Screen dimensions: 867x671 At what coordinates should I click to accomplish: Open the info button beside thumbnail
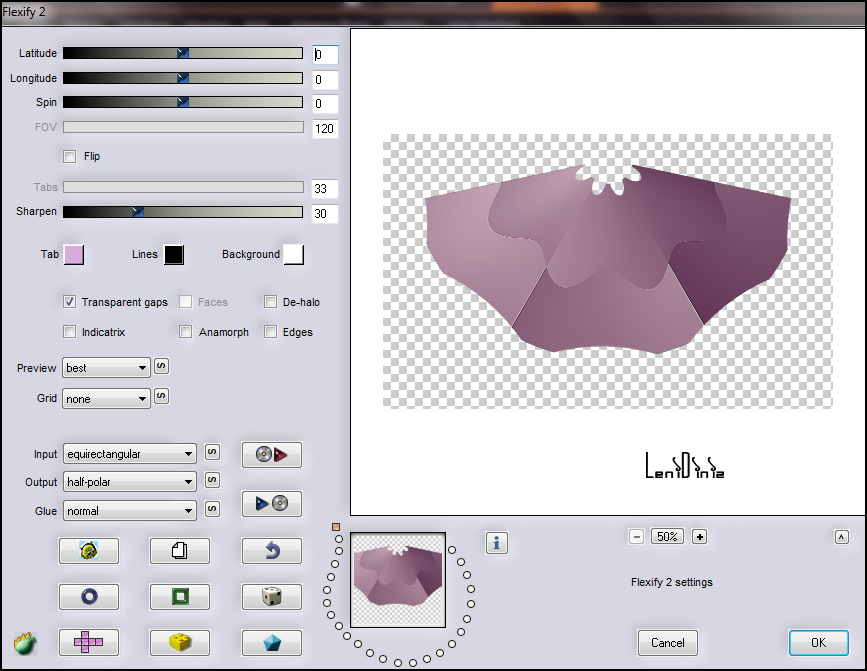click(497, 543)
